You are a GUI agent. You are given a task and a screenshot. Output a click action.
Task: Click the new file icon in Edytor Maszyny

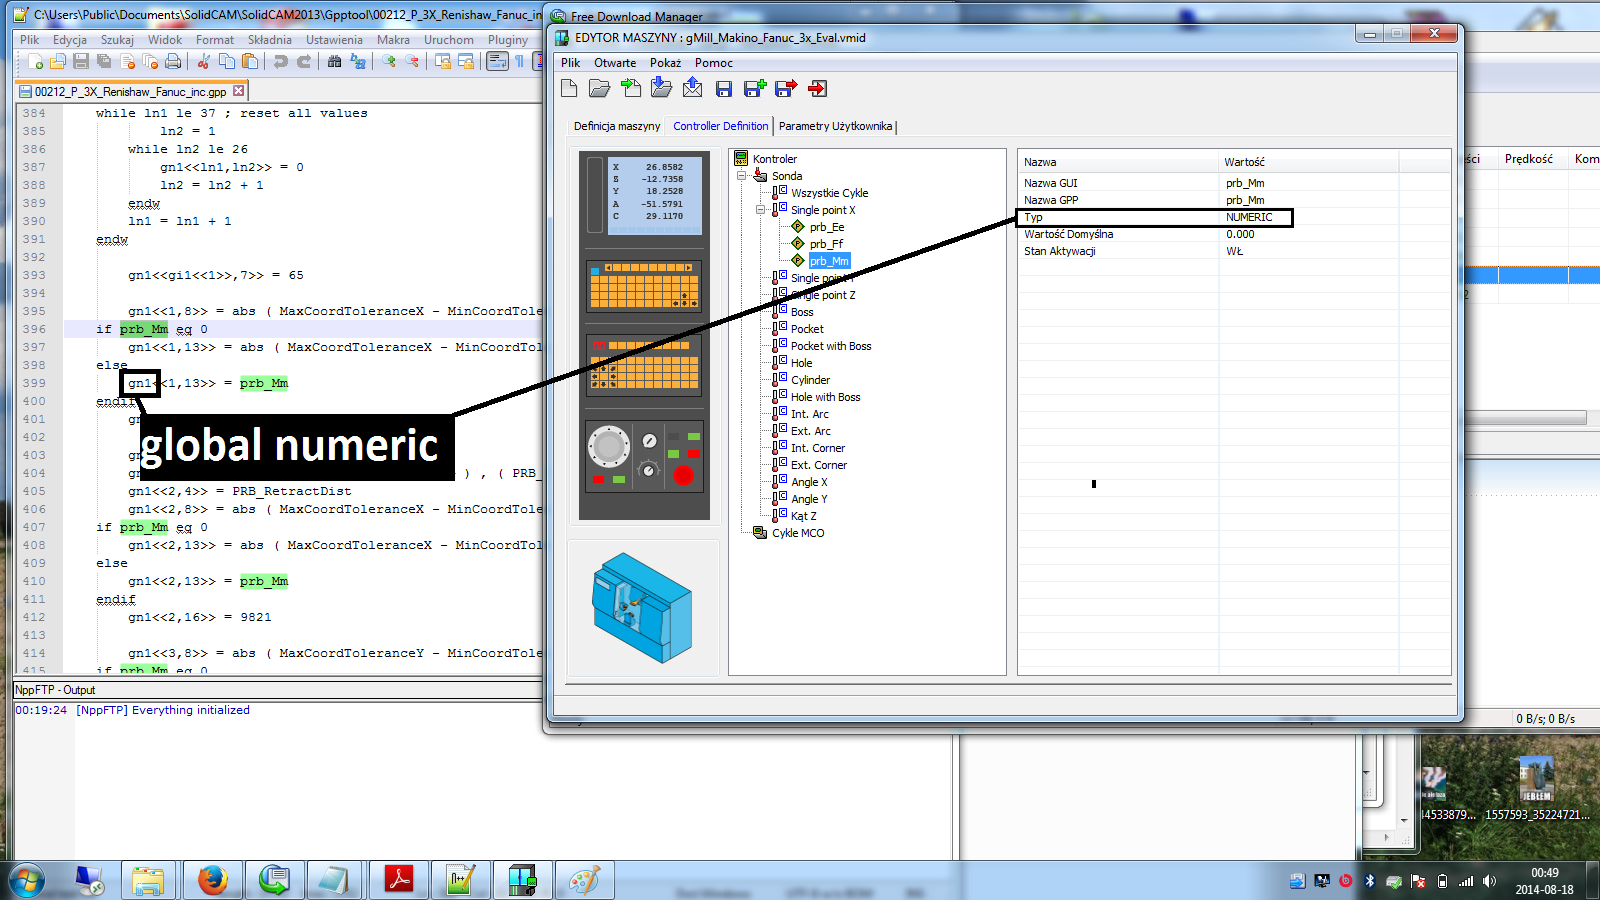point(569,89)
